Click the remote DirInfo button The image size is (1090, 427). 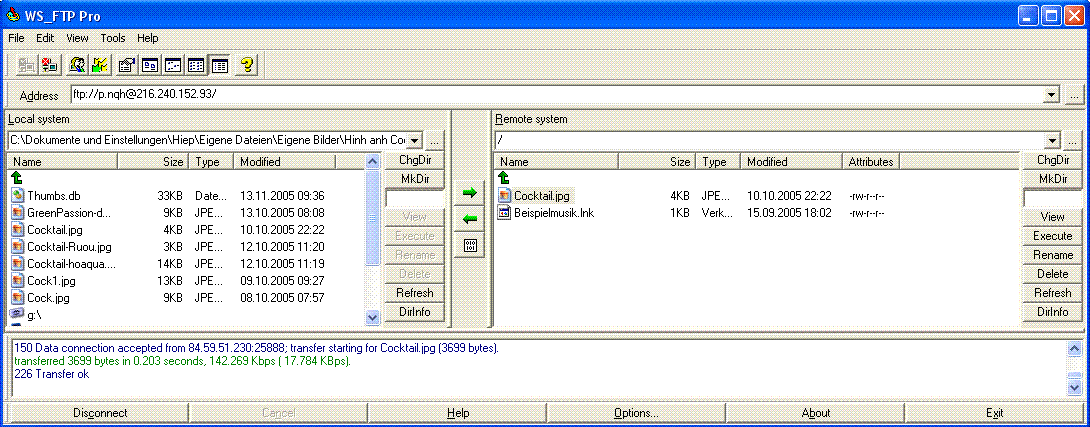pos(1052,312)
